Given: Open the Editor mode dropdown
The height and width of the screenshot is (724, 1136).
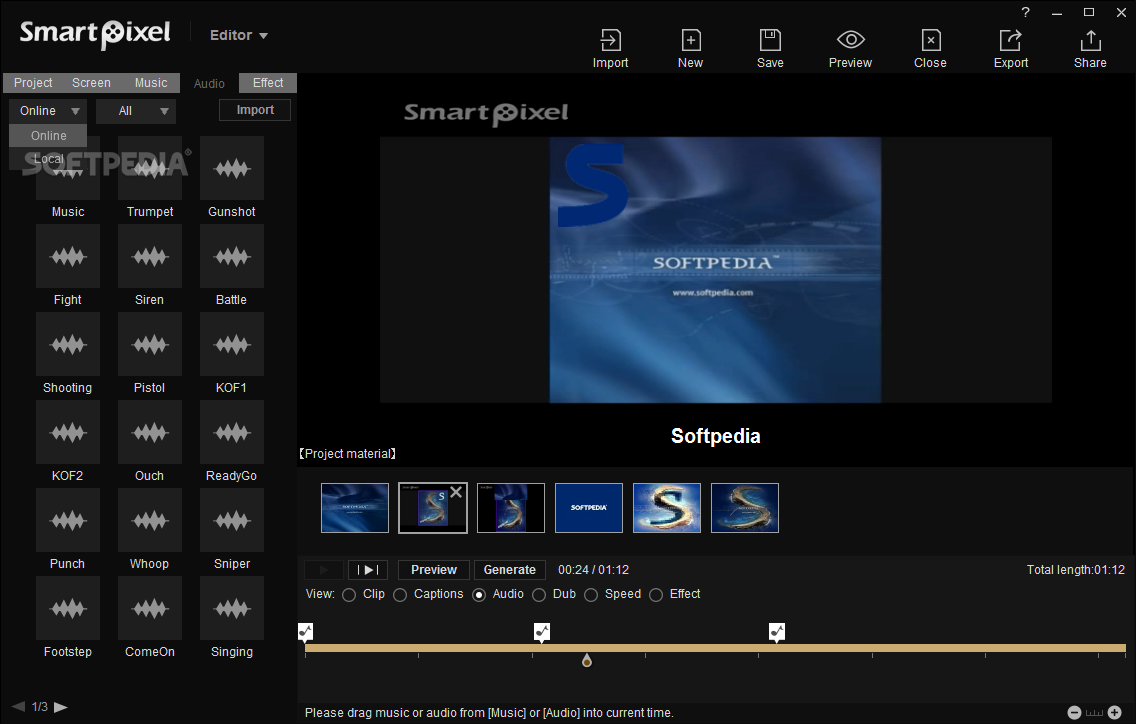Looking at the screenshot, I should [x=238, y=35].
